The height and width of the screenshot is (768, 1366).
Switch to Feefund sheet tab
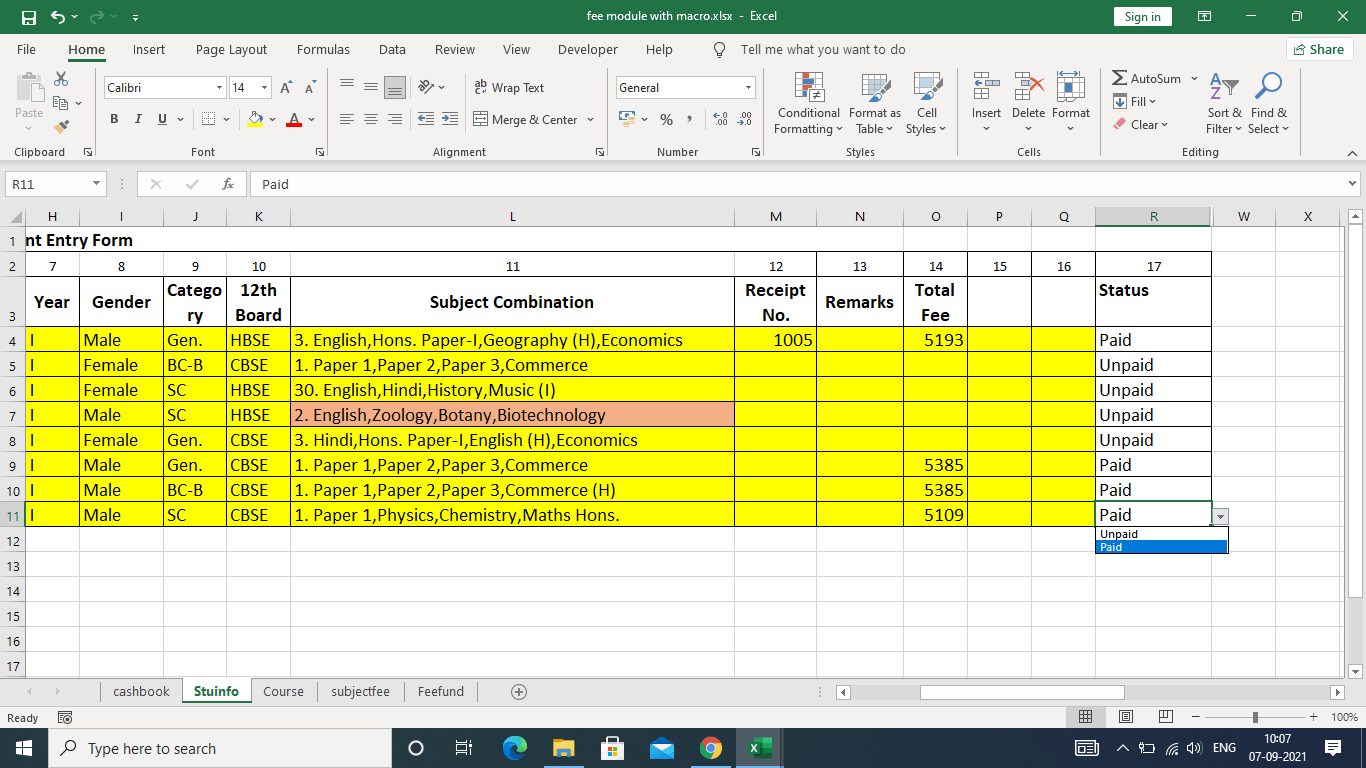coord(441,691)
